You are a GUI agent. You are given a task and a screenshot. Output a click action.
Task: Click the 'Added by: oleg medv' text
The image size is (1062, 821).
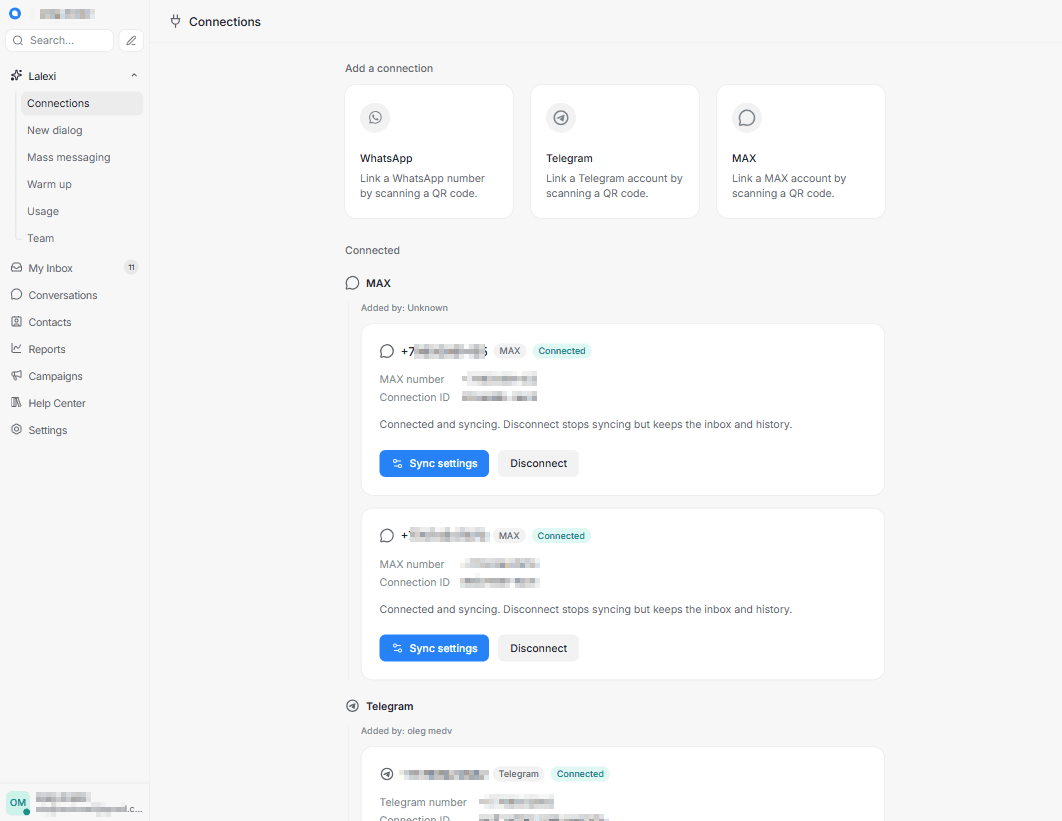point(406,731)
